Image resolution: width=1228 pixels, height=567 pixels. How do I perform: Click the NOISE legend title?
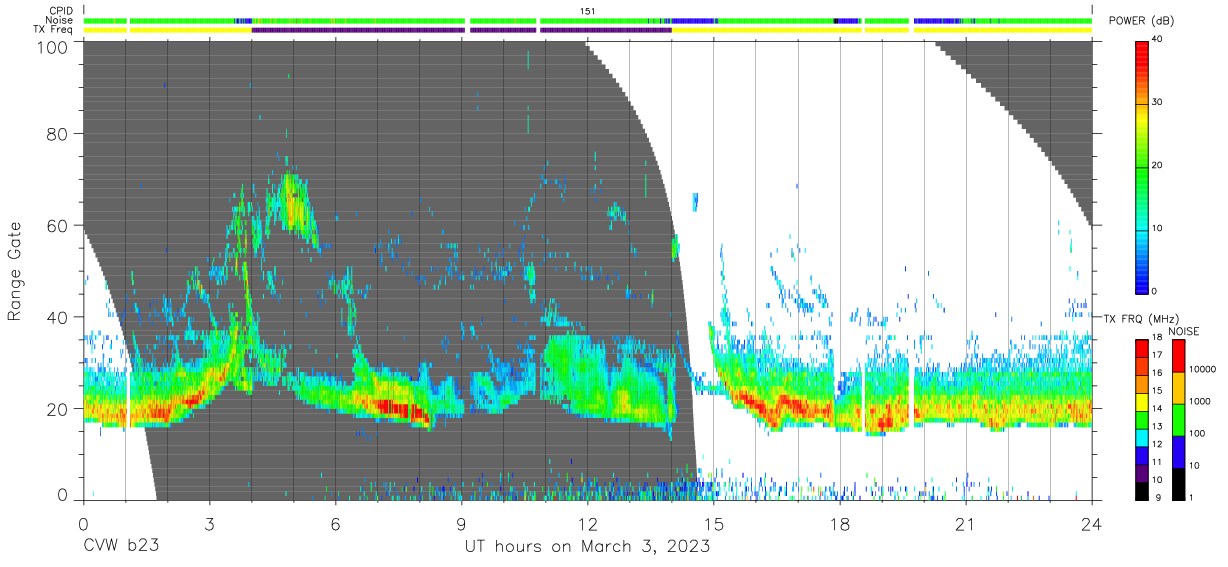tap(1186, 331)
